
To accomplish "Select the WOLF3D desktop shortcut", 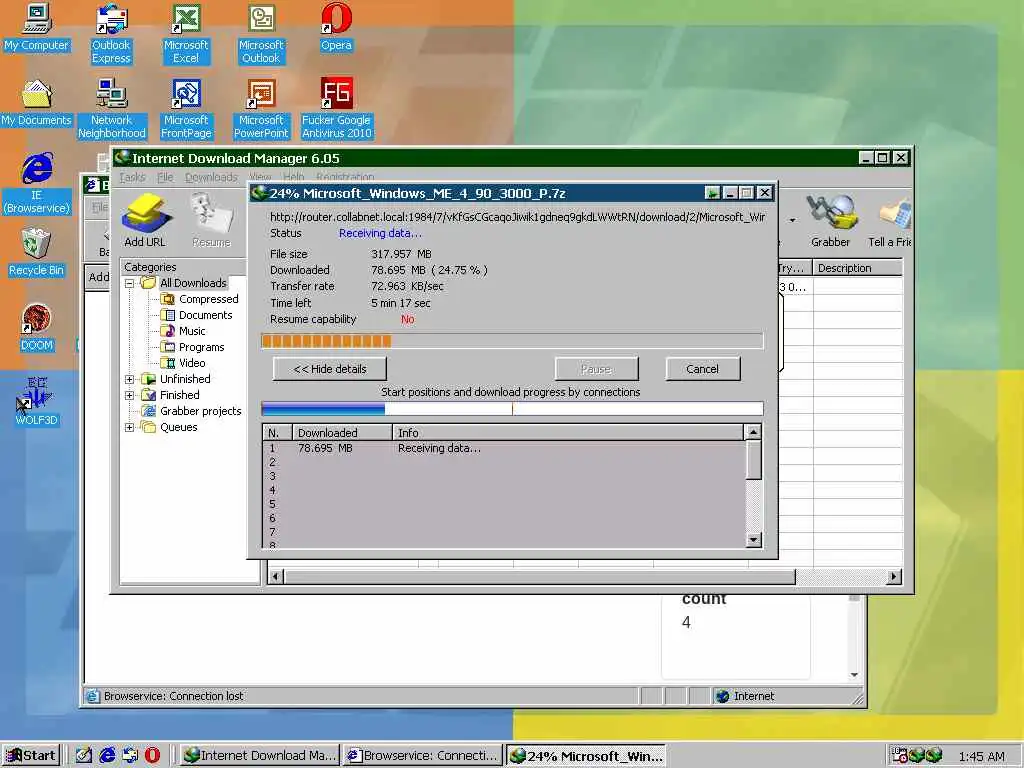I will pos(37,402).
